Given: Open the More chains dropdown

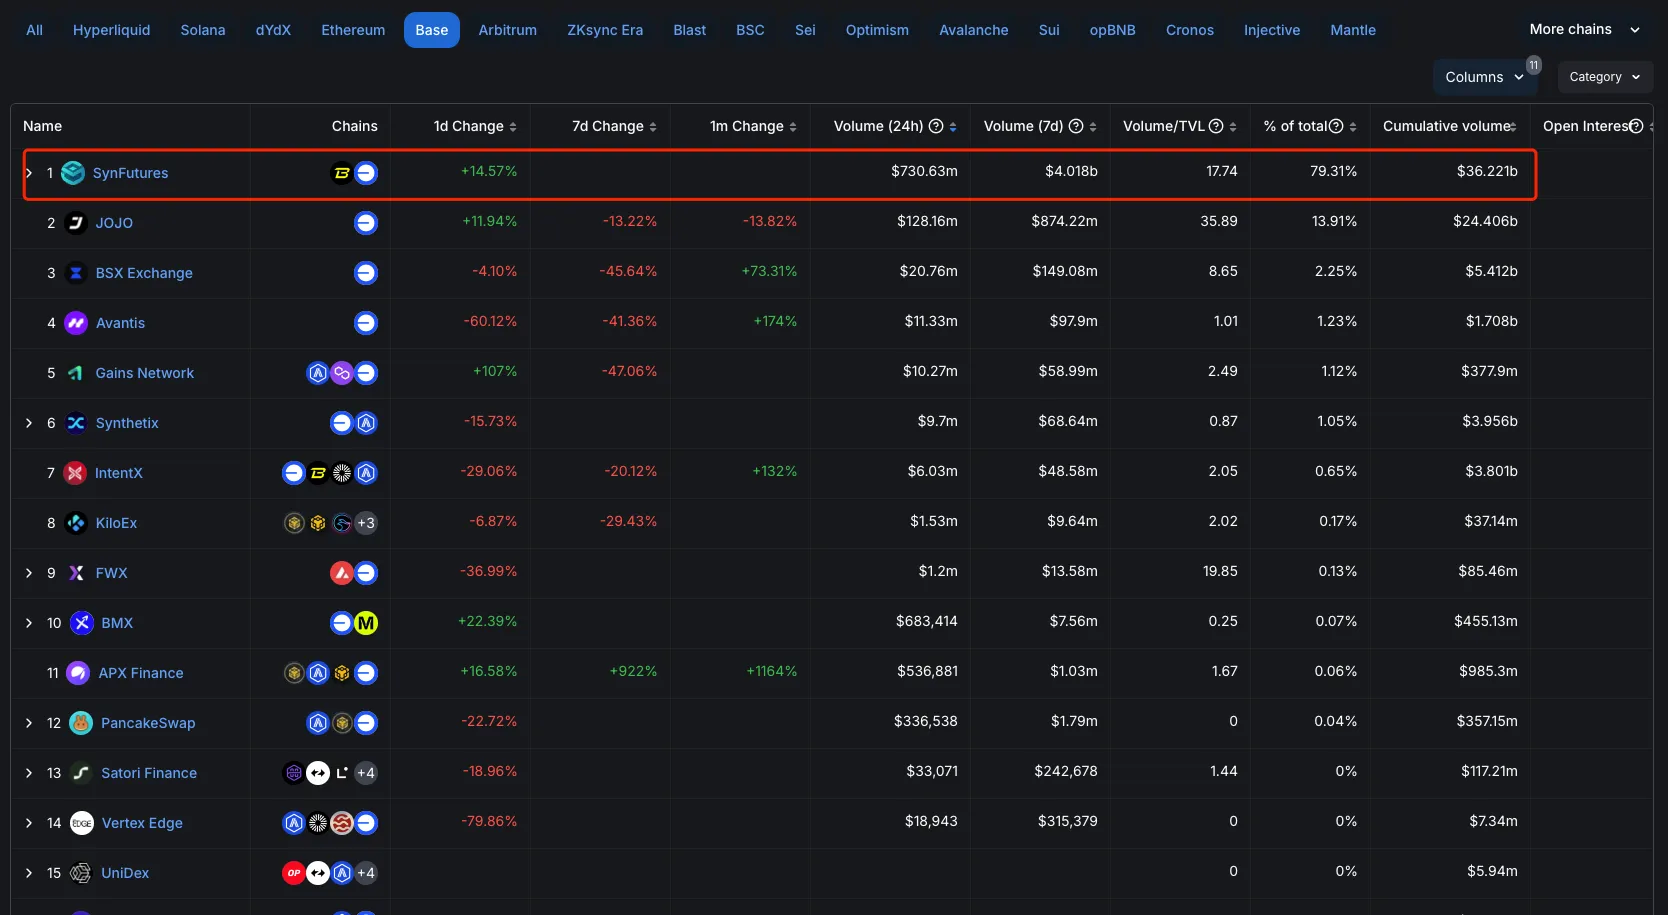Looking at the screenshot, I should pos(1584,30).
